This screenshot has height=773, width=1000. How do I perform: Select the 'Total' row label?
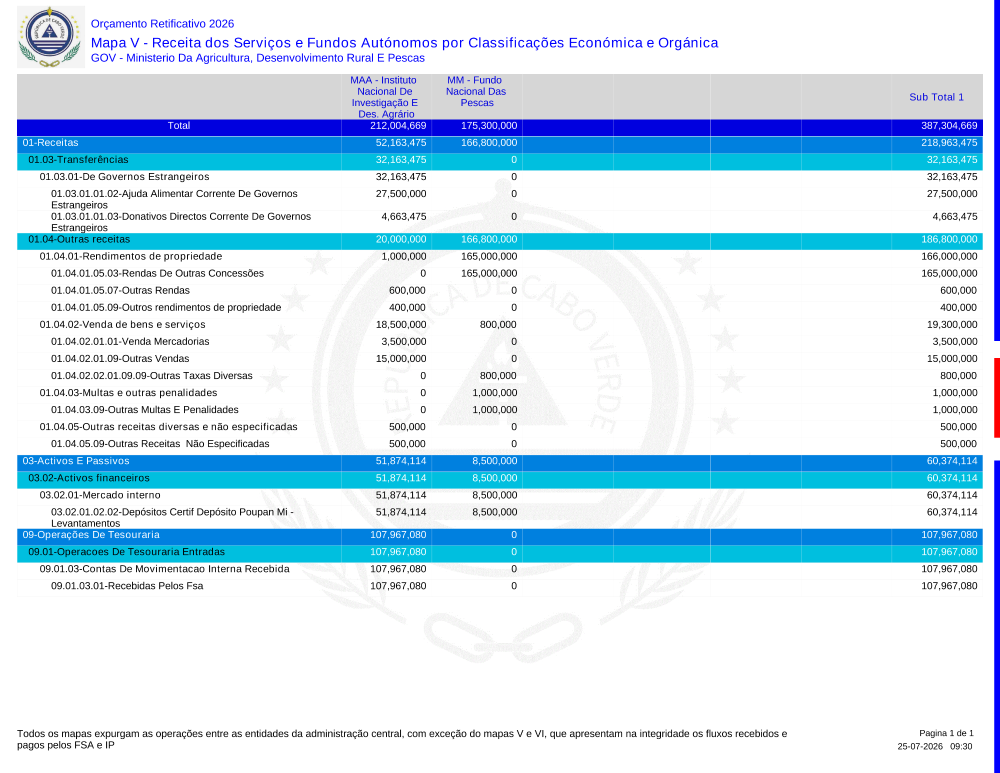[179, 126]
